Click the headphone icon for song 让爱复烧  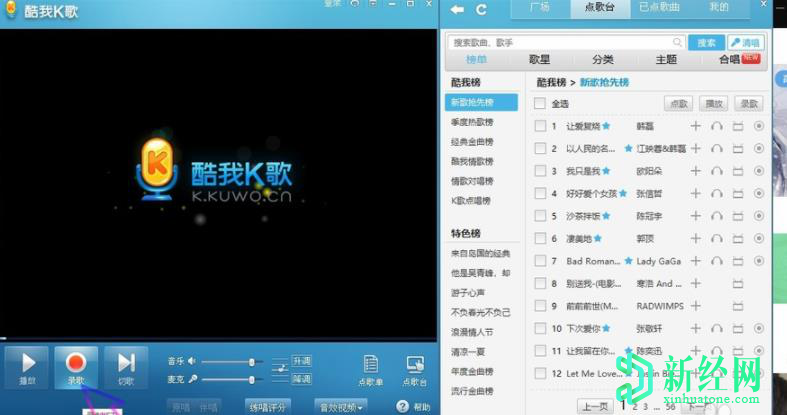pyautogui.click(x=717, y=126)
